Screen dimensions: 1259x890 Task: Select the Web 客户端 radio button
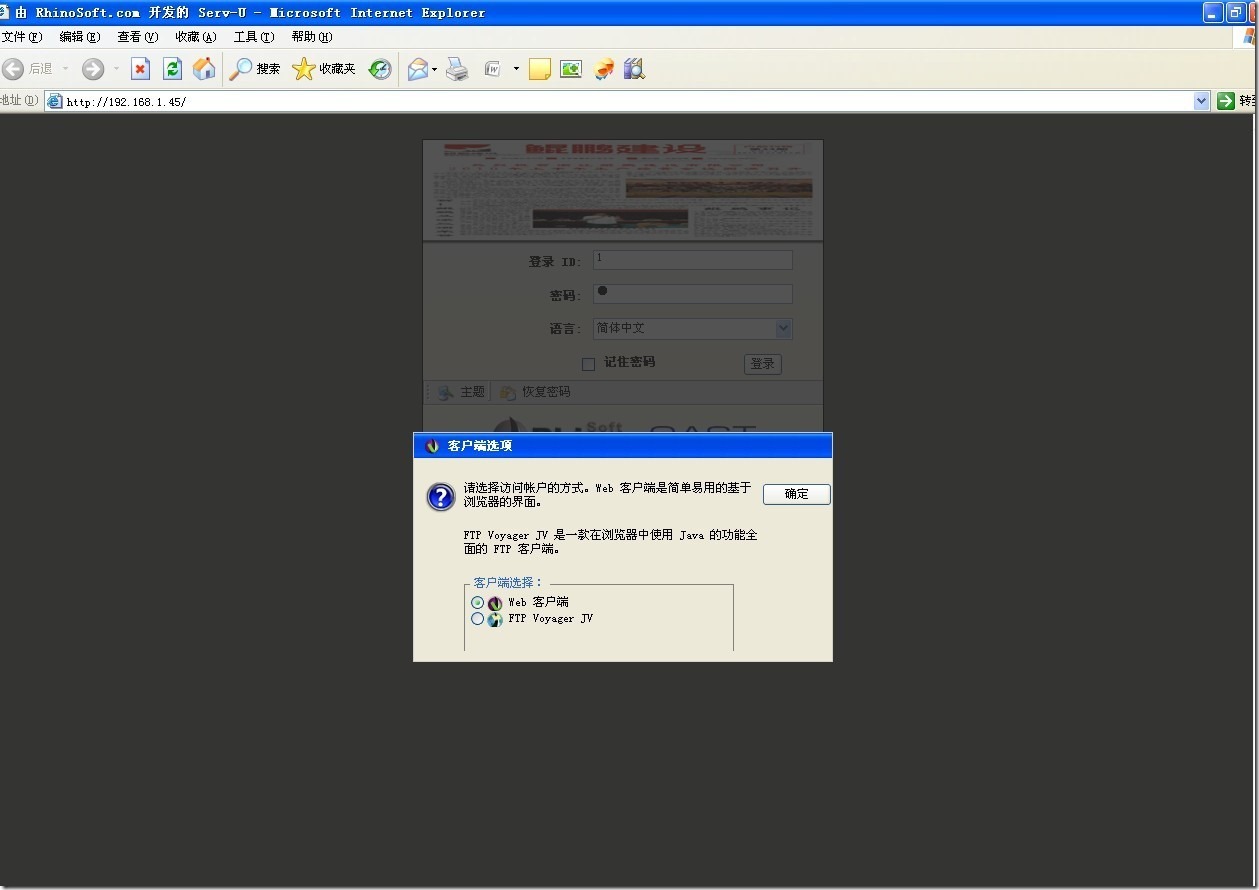point(478,603)
